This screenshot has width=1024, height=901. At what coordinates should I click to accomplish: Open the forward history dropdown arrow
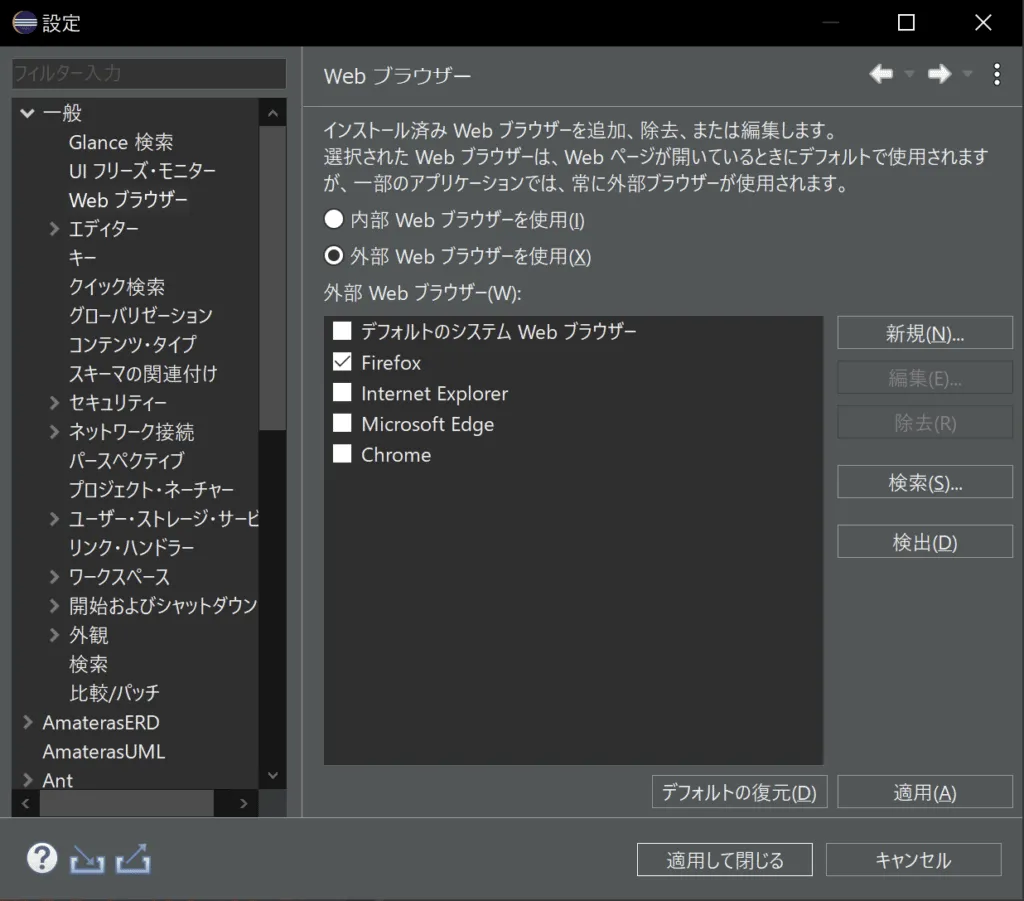(x=968, y=74)
